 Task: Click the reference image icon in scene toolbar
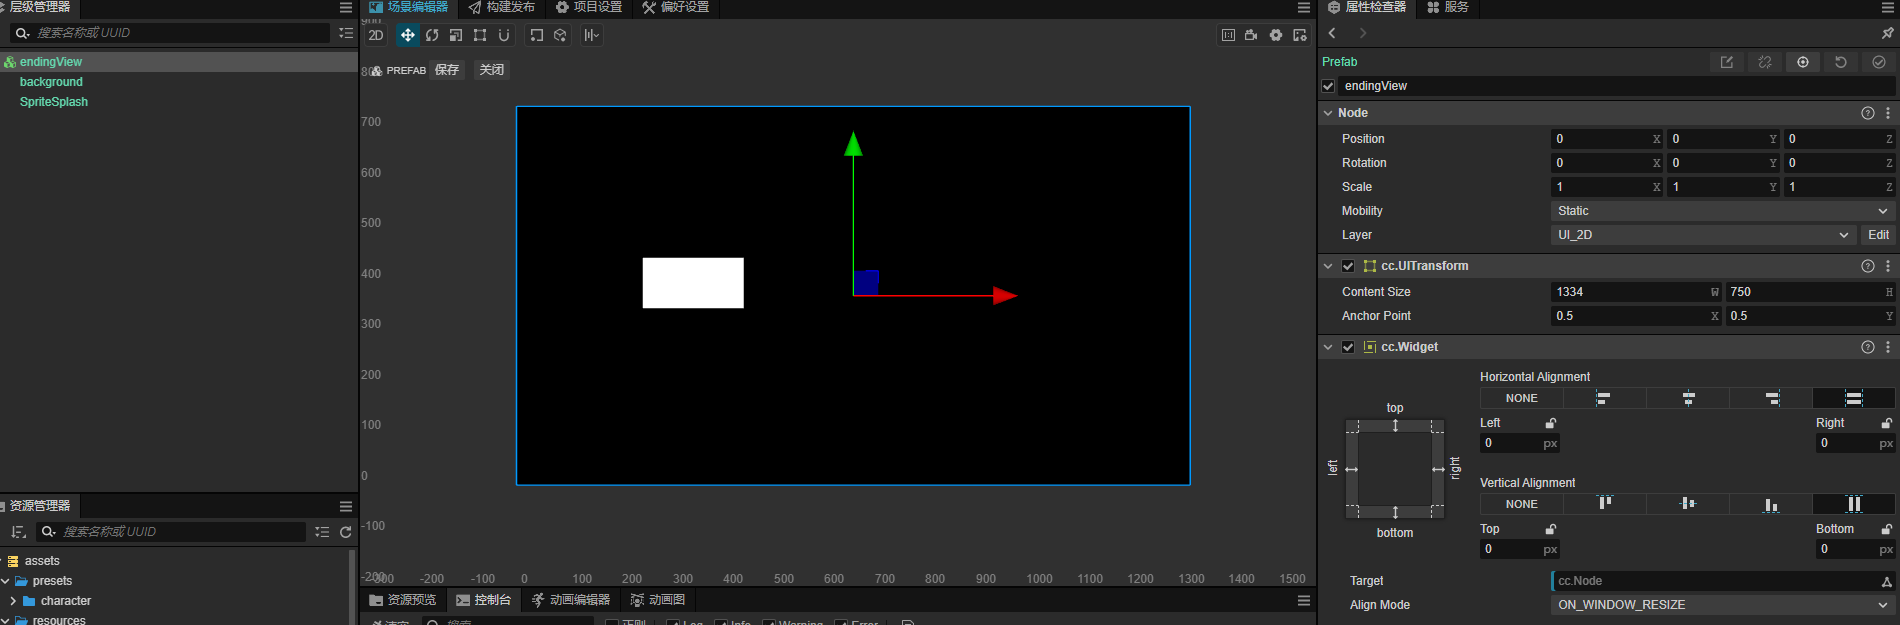pyautogui.click(x=1228, y=35)
